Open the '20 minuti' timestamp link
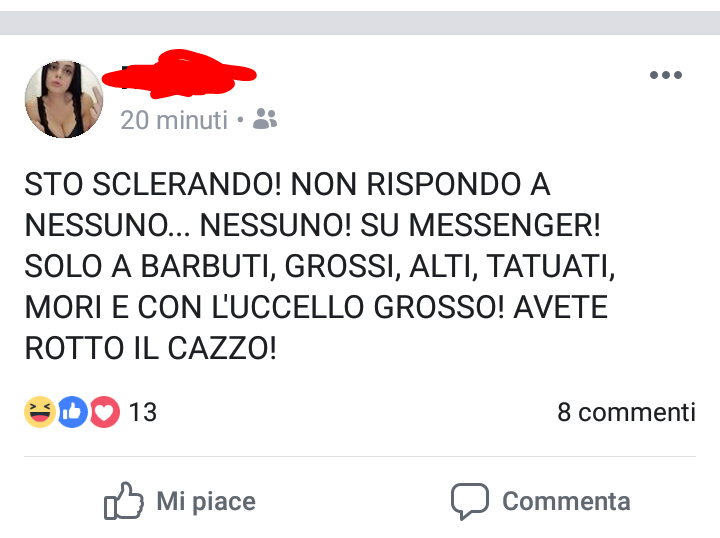 click(174, 120)
